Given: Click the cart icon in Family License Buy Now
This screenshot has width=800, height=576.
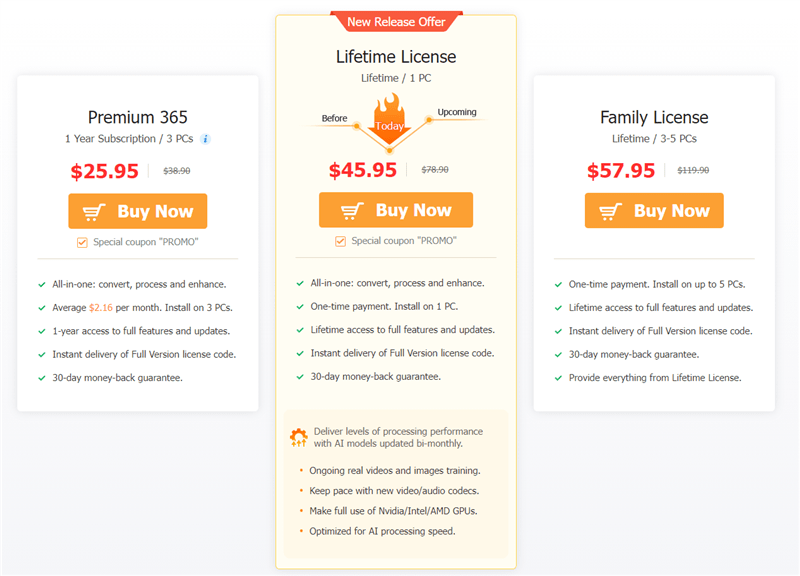Looking at the screenshot, I should pos(611,211).
